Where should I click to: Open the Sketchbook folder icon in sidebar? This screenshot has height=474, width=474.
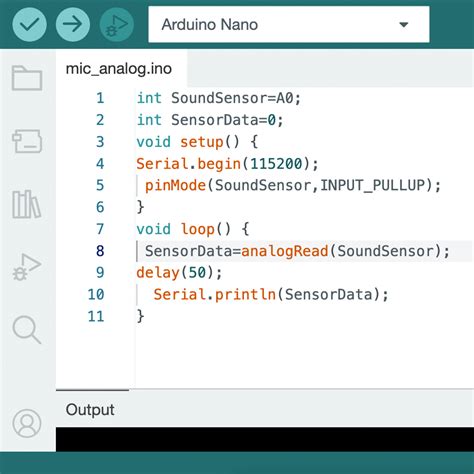(x=27, y=78)
